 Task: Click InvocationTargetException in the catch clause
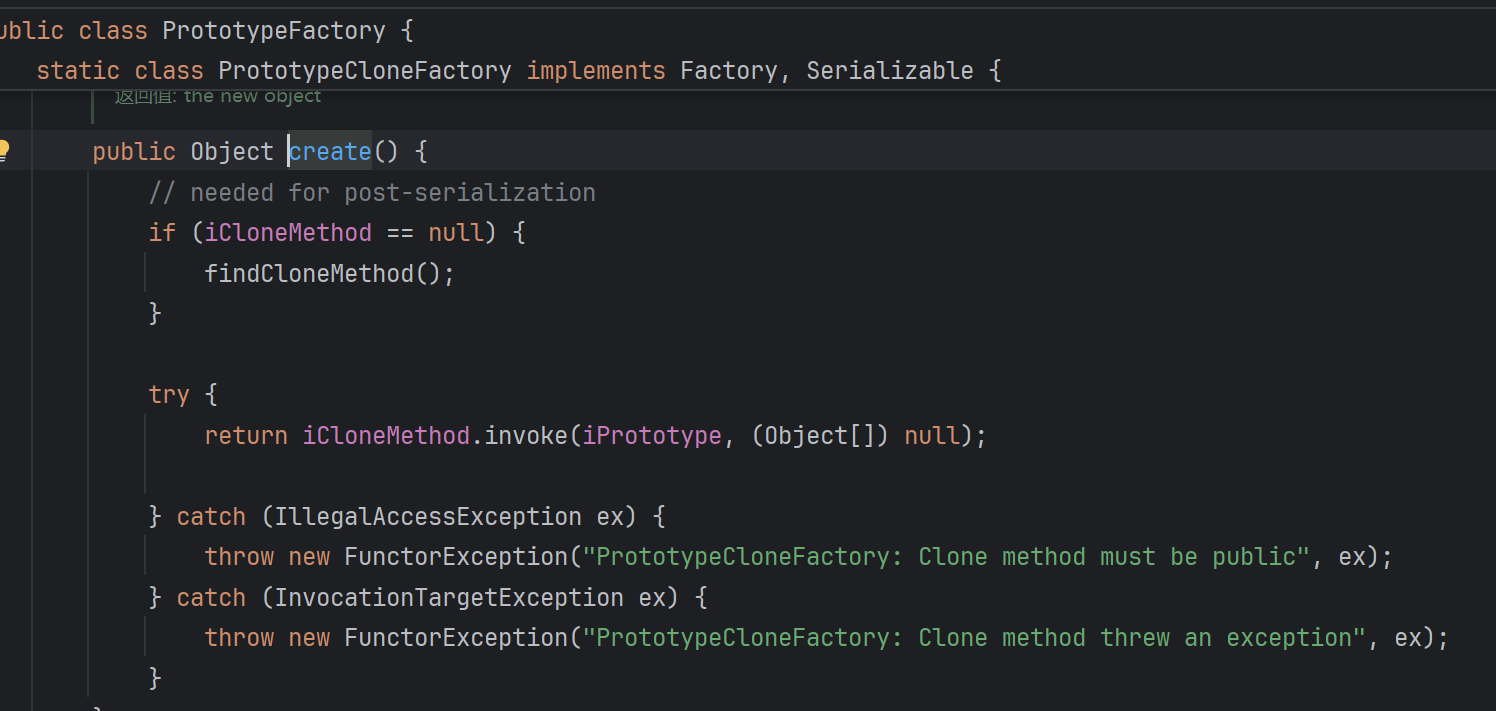449,598
